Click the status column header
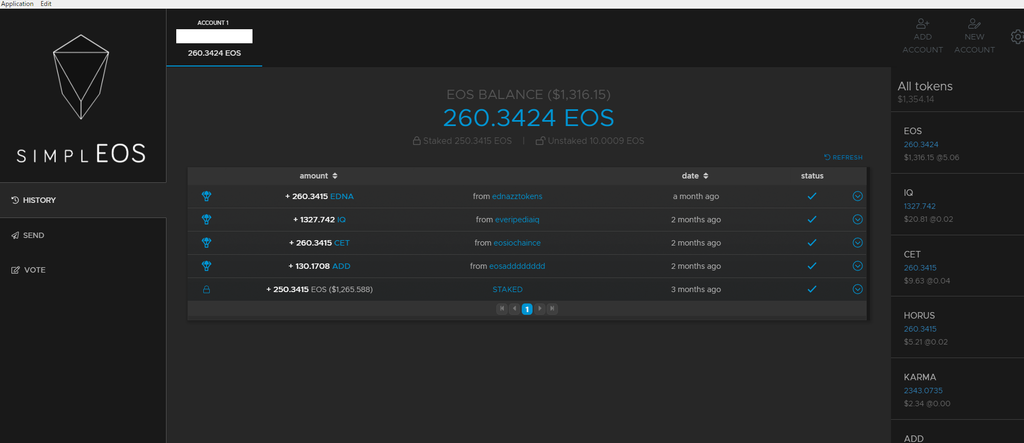This screenshot has height=443, width=1024. click(x=812, y=176)
